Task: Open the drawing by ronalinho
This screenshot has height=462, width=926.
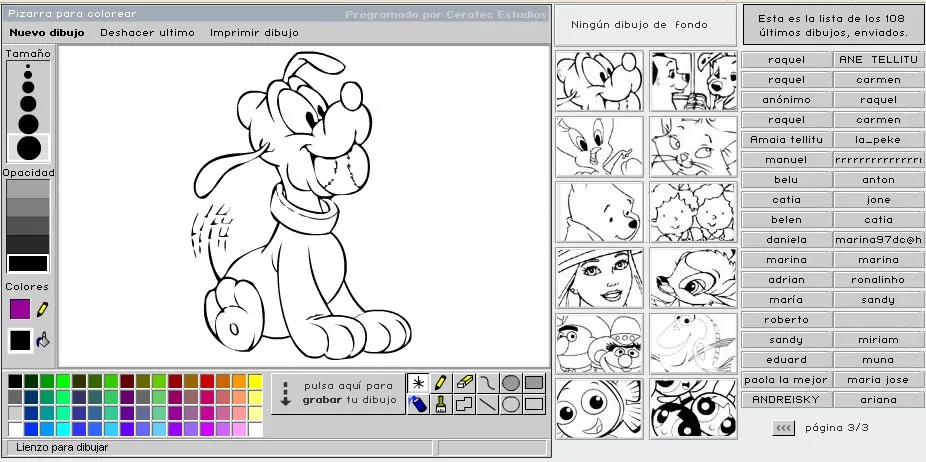Action: 878,279
